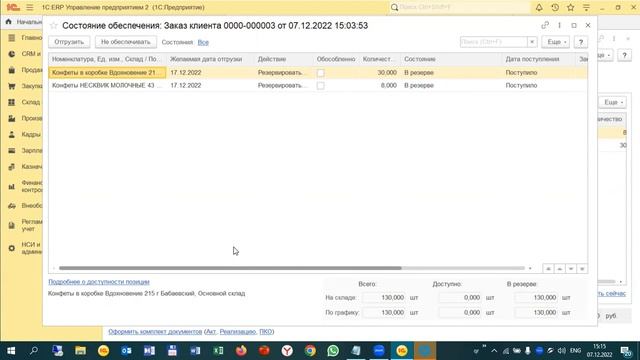Image resolution: width=640 pixels, height=360 pixels.
Task: Open Оформить комплект документов link
Action: 155,331
